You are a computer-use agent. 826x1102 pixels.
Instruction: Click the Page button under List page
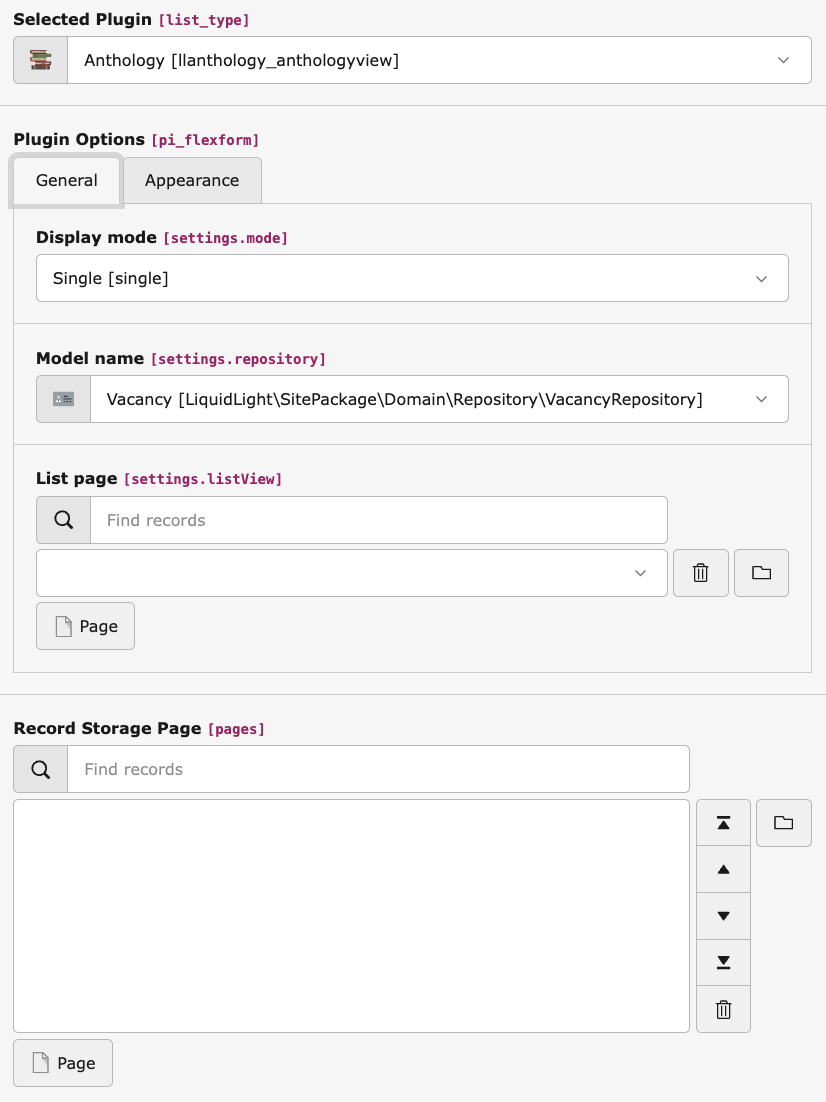[x=85, y=625]
